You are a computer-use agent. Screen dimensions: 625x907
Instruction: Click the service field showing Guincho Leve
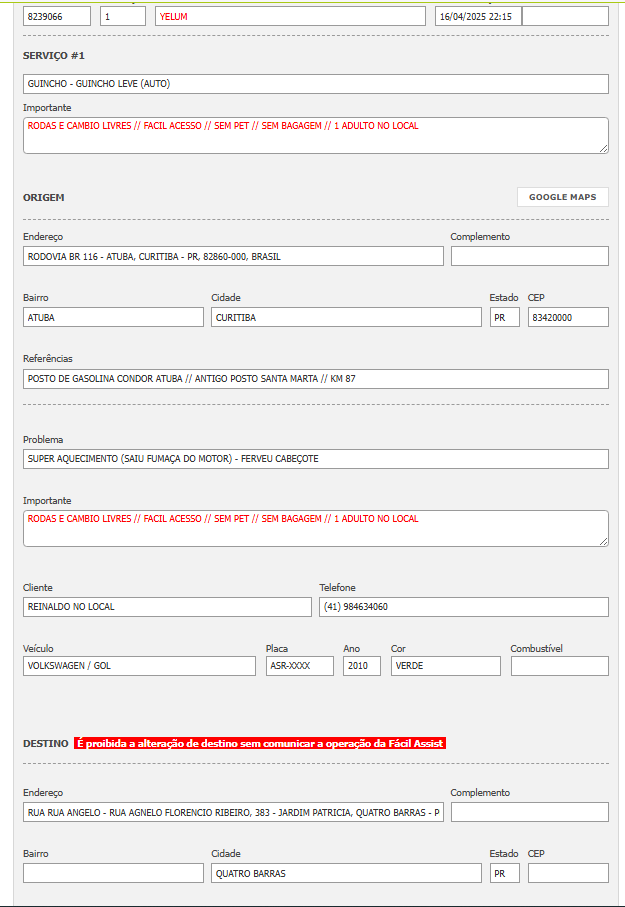[x=315, y=84]
